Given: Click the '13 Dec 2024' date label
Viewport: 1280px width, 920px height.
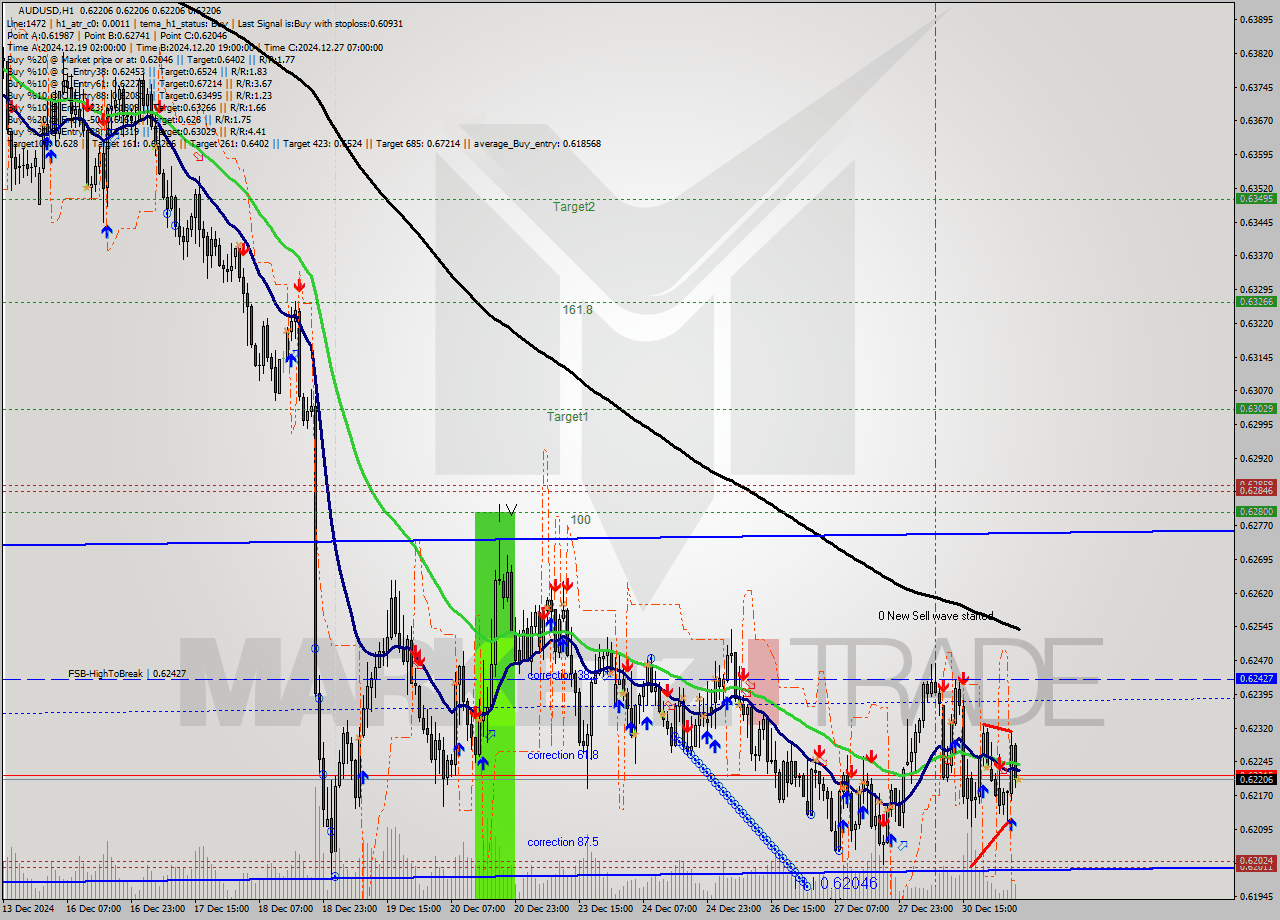Looking at the screenshot, I should [x=30, y=910].
